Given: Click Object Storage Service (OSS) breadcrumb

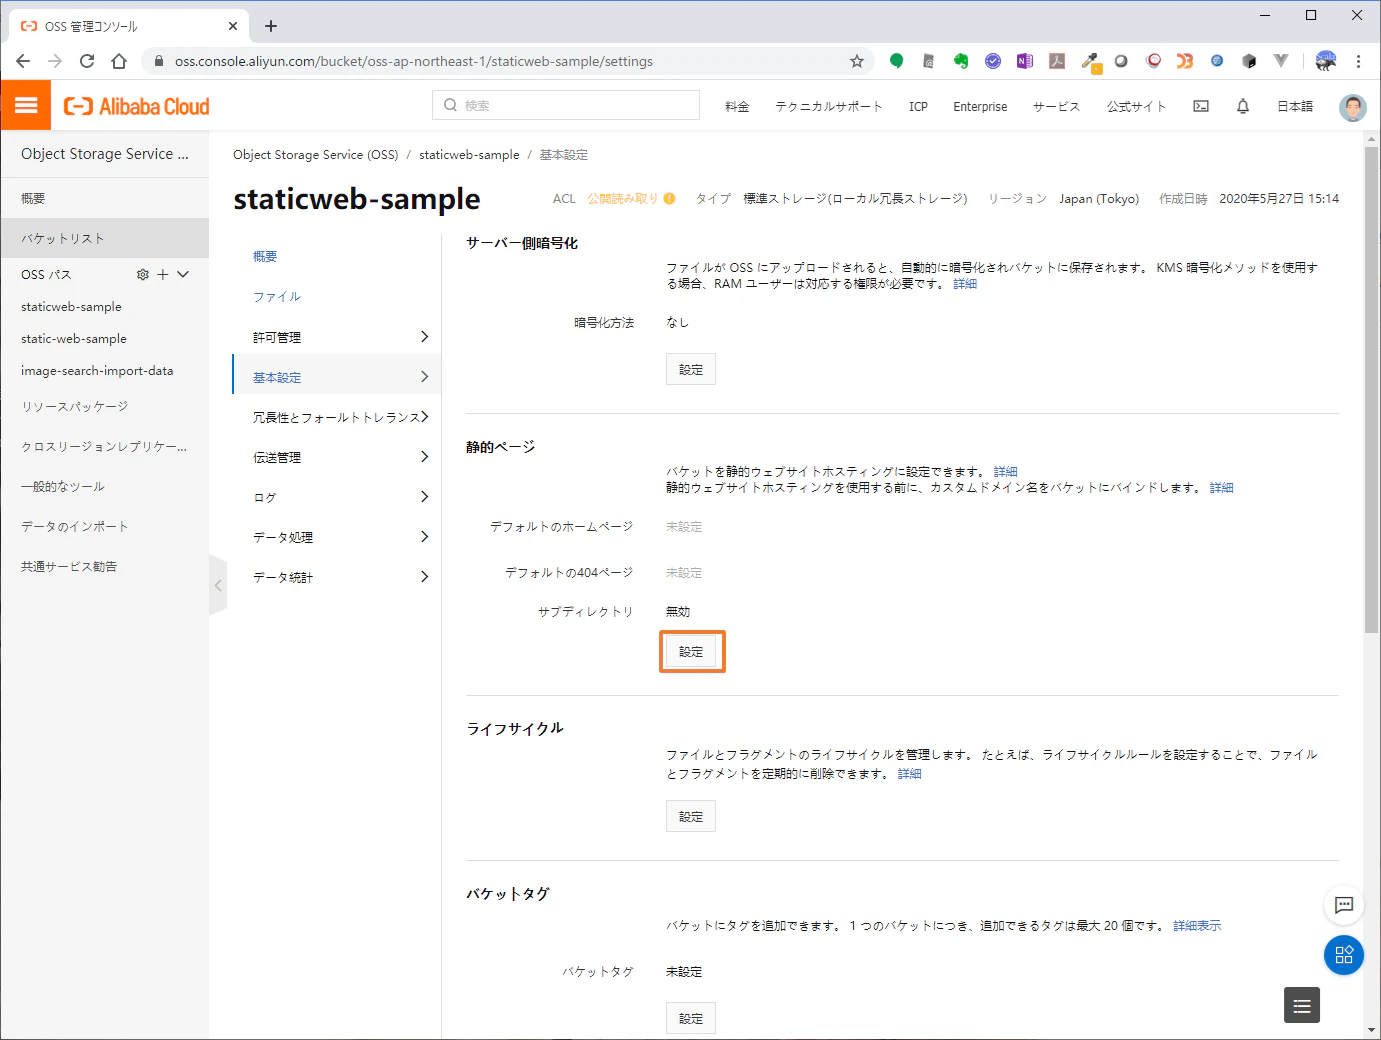Looking at the screenshot, I should (316, 155).
